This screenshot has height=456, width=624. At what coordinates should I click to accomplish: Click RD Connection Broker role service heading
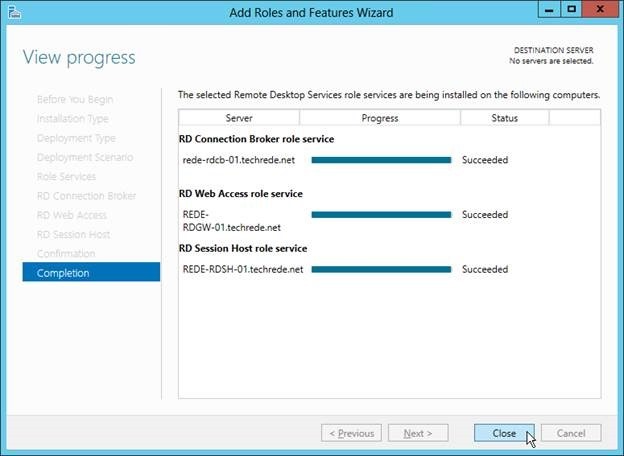tap(256, 139)
